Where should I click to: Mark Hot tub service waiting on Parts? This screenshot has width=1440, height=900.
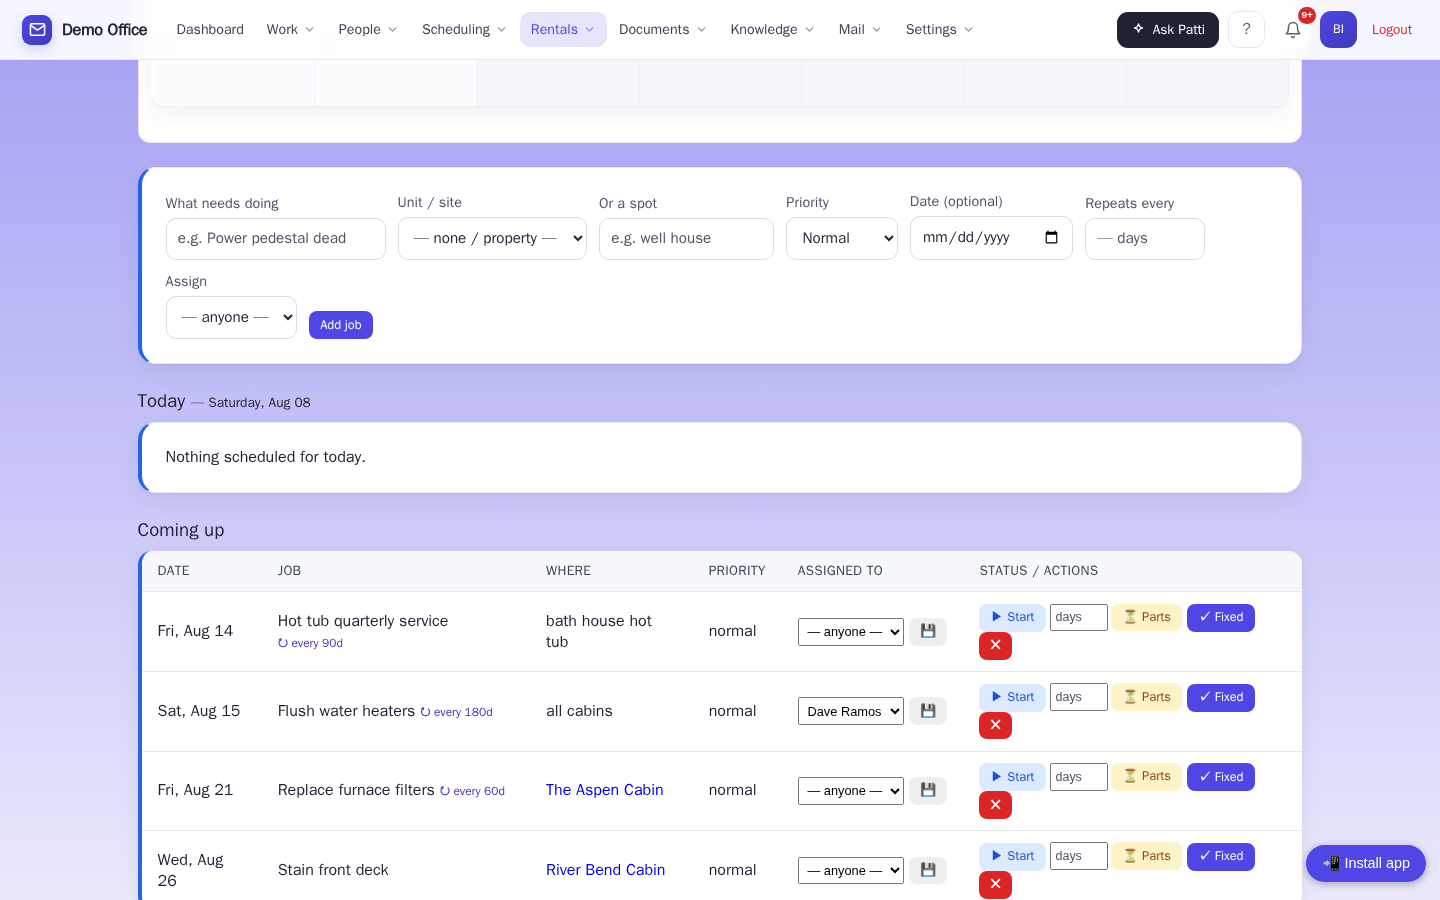[1147, 618]
